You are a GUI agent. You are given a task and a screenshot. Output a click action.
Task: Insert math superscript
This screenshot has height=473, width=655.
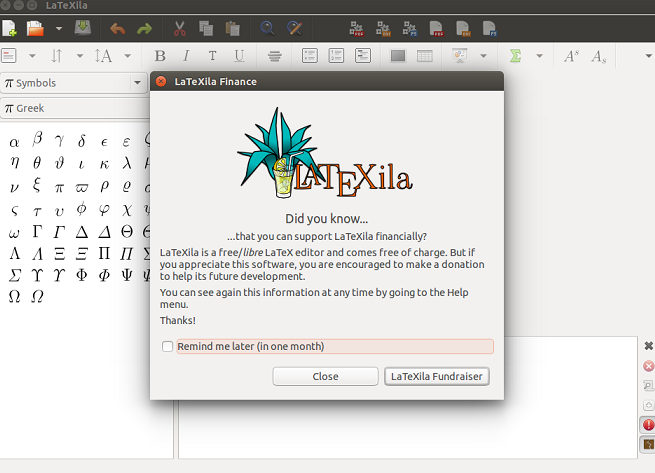571,56
